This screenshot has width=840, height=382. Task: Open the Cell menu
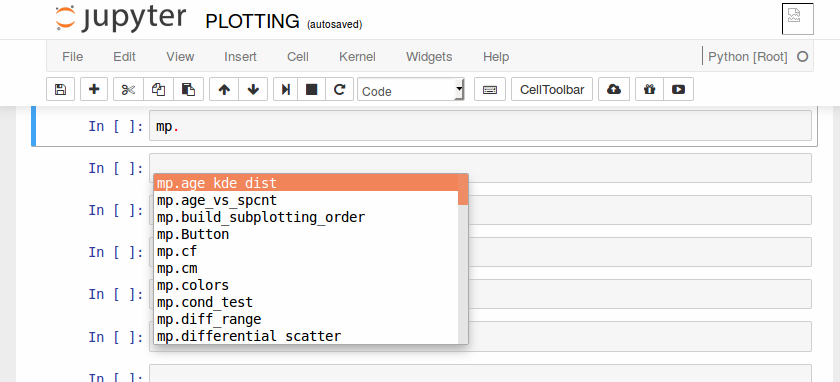(x=298, y=57)
